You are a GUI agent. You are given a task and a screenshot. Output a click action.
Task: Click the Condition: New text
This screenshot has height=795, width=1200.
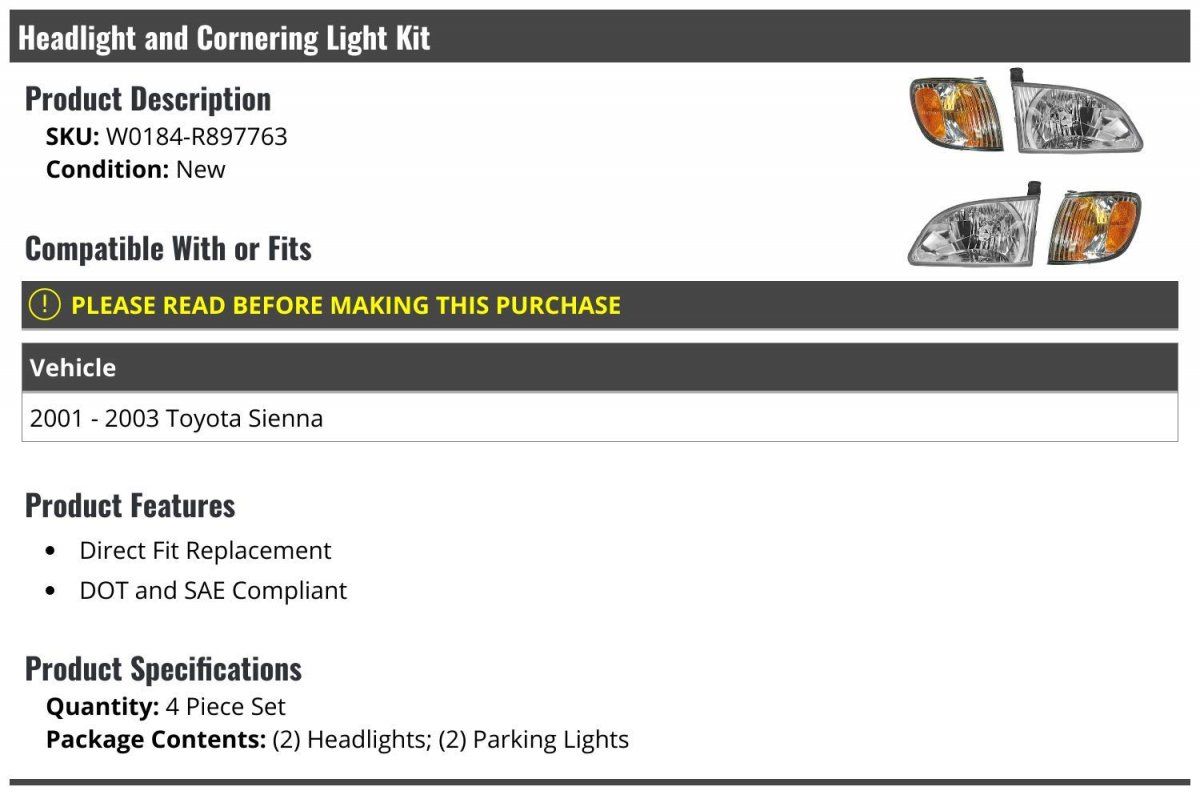point(136,169)
